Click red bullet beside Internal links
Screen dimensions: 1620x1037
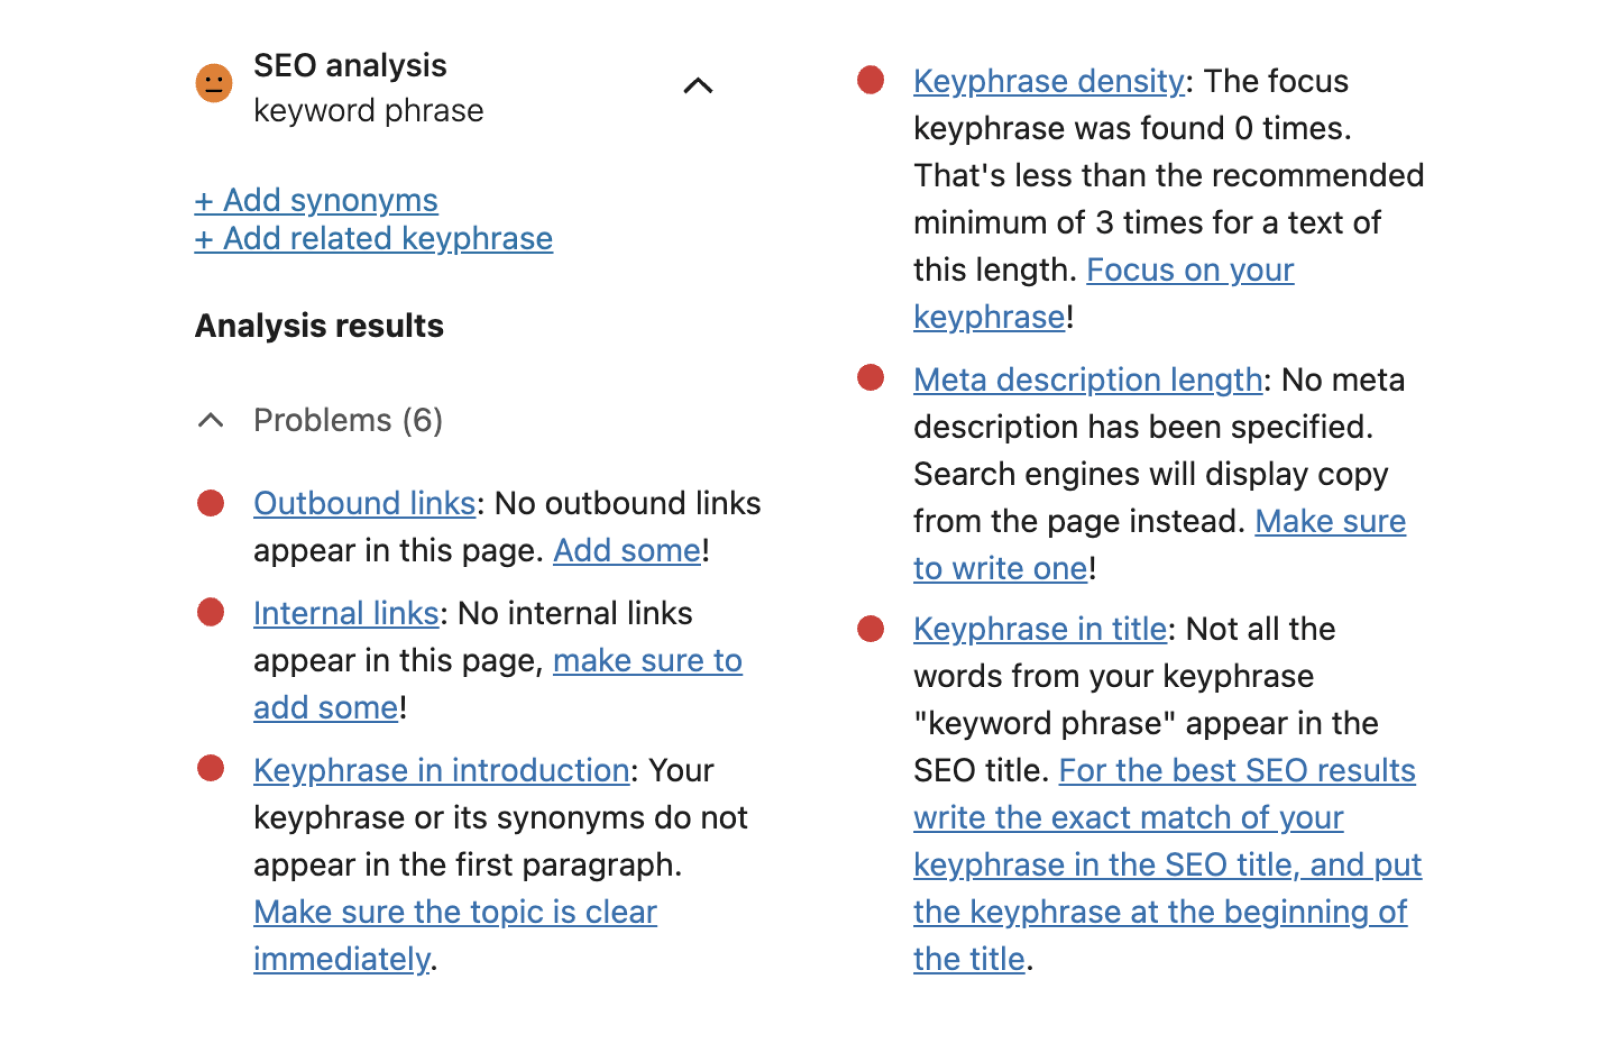tap(211, 612)
